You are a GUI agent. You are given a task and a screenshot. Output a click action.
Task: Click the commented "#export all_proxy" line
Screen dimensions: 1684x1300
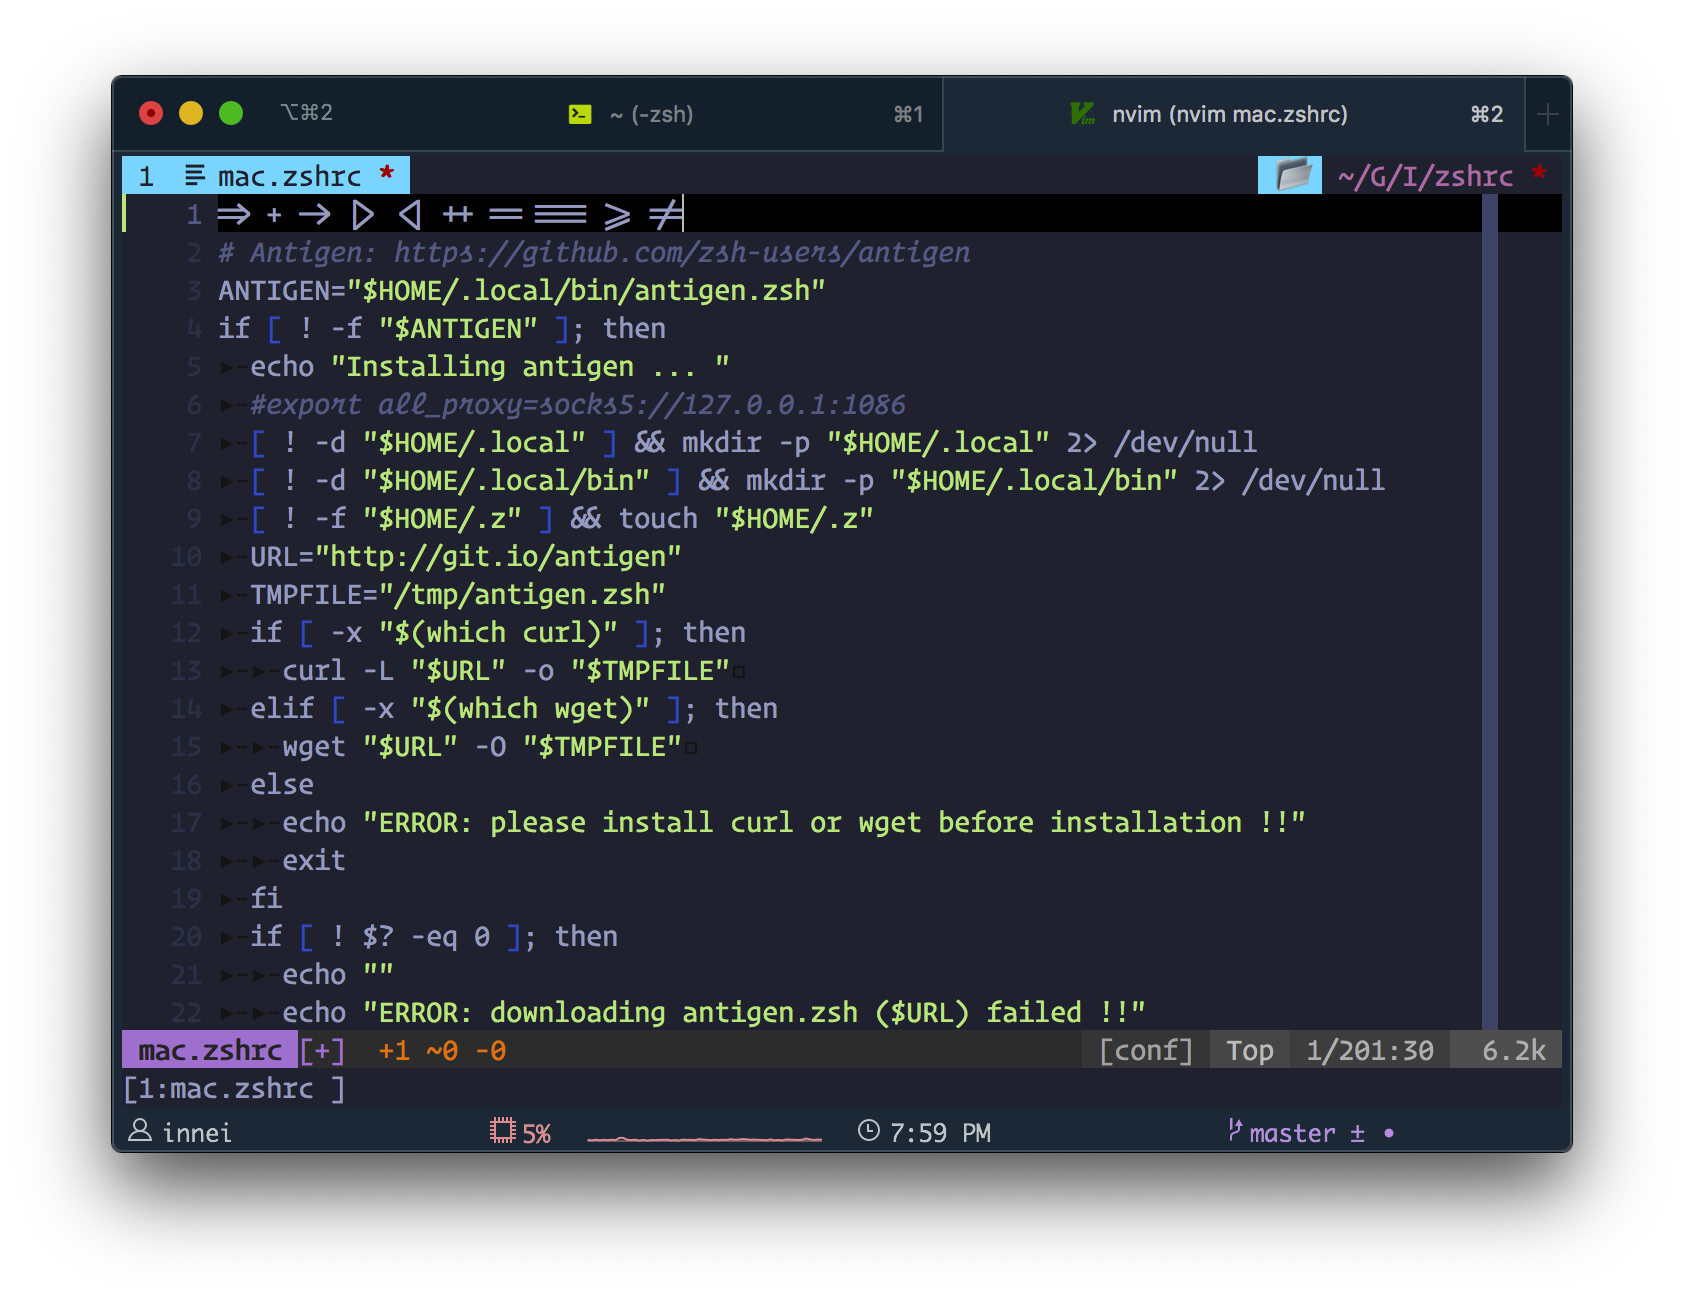click(x=578, y=405)
